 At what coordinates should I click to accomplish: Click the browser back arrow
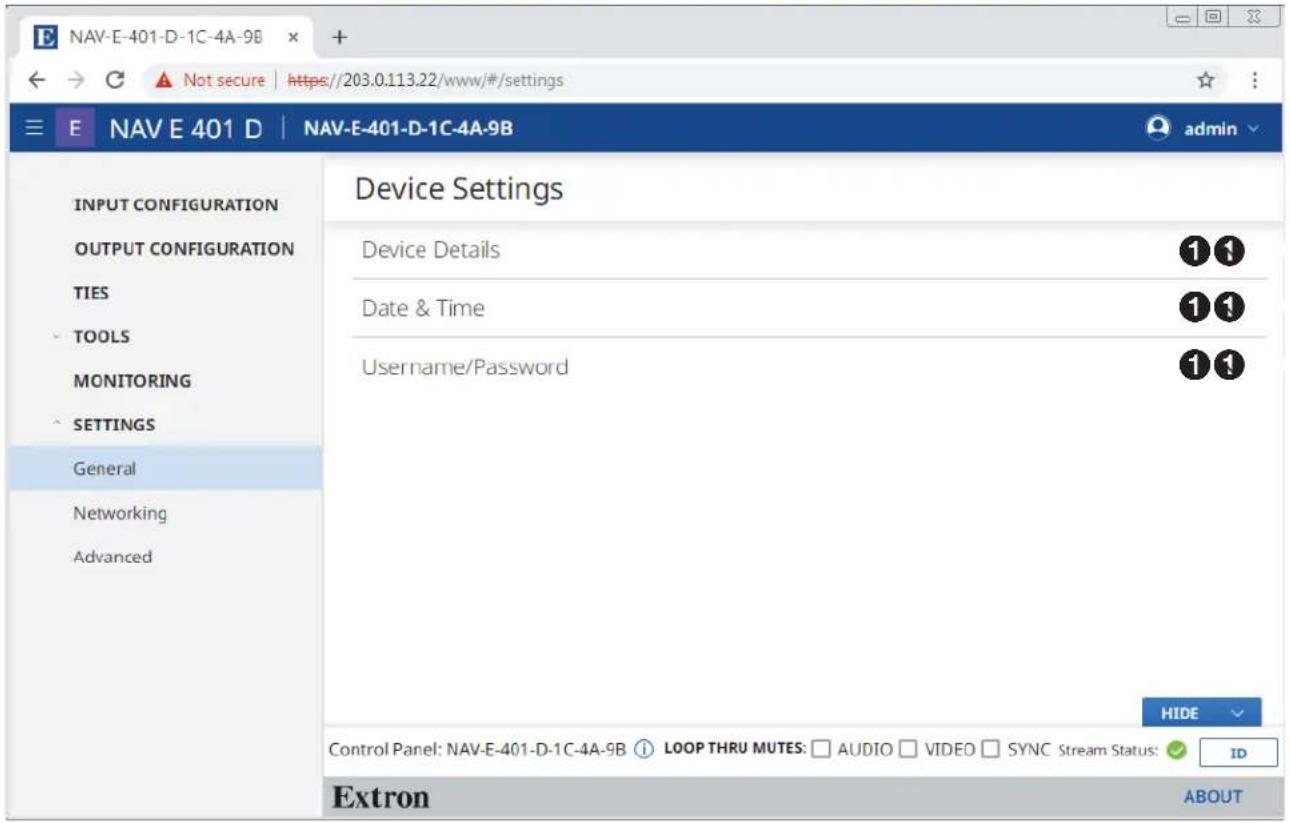point(36,80)
